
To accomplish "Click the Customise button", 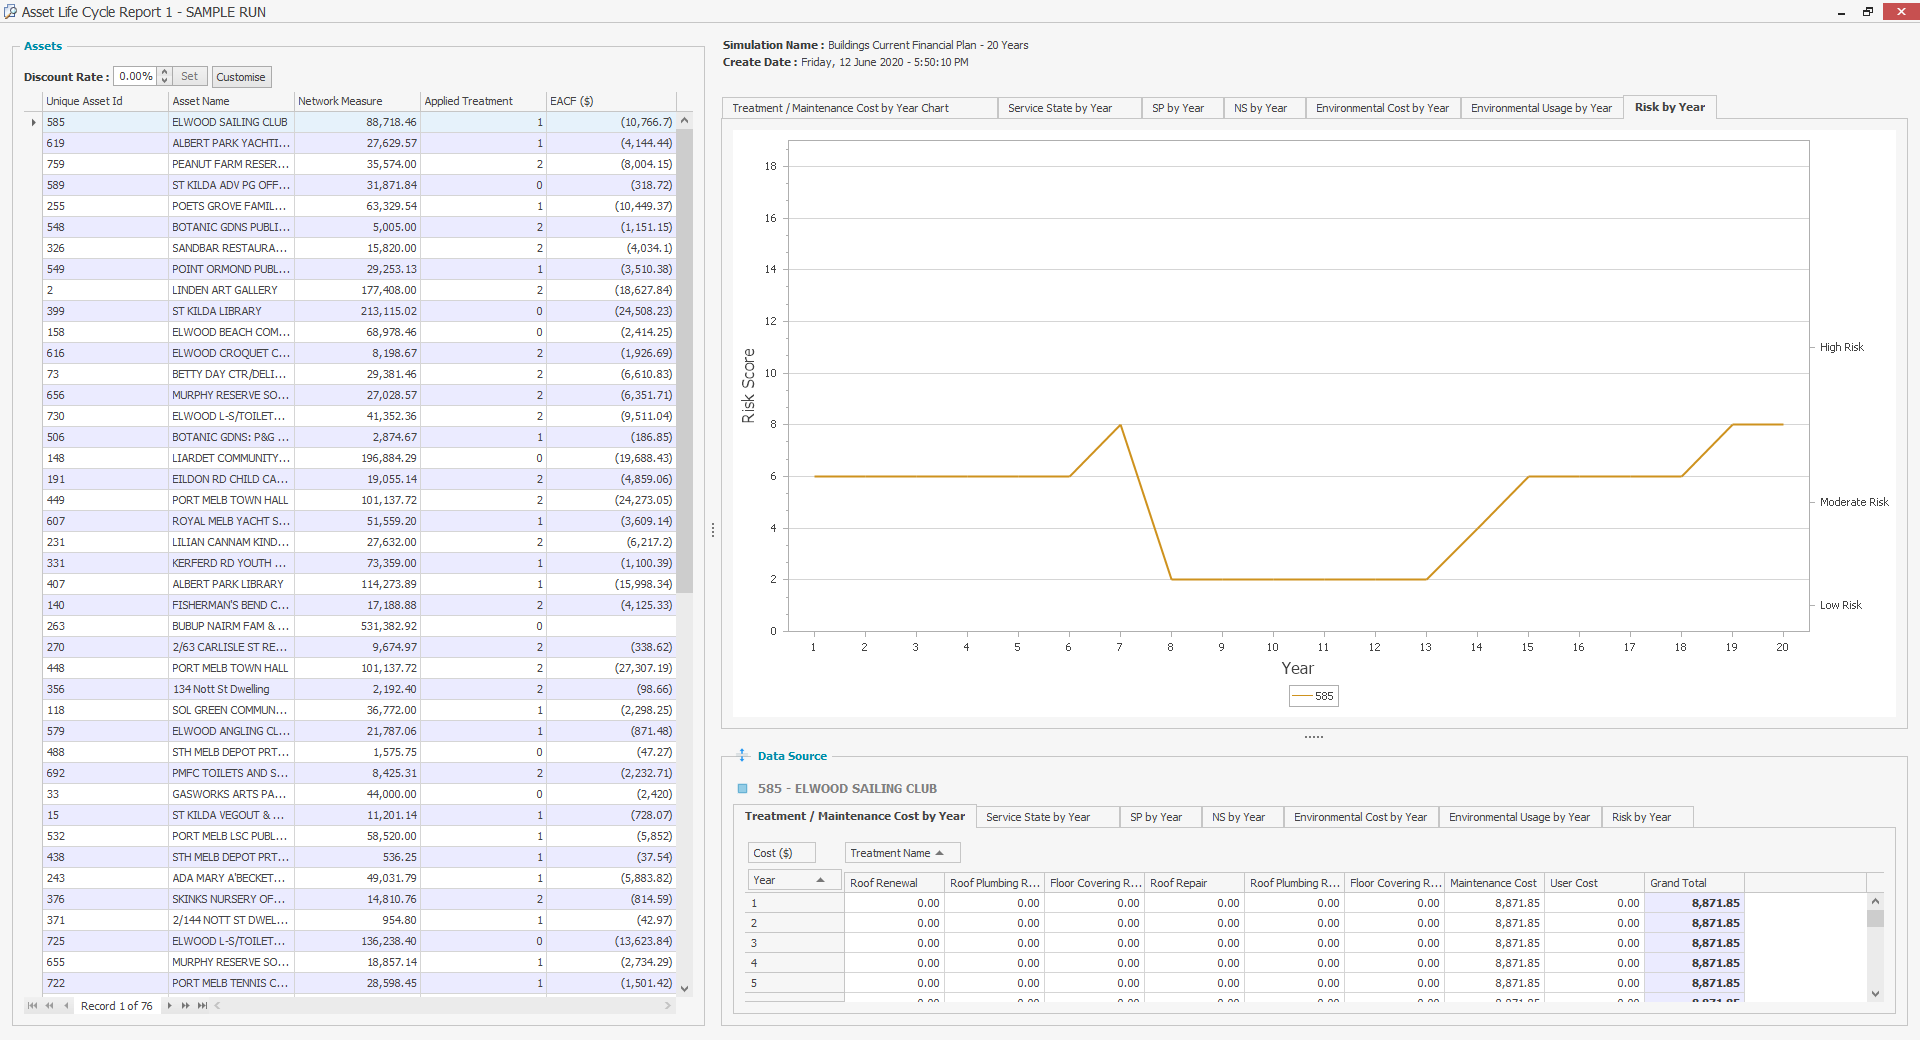I will tap(241, 77).
